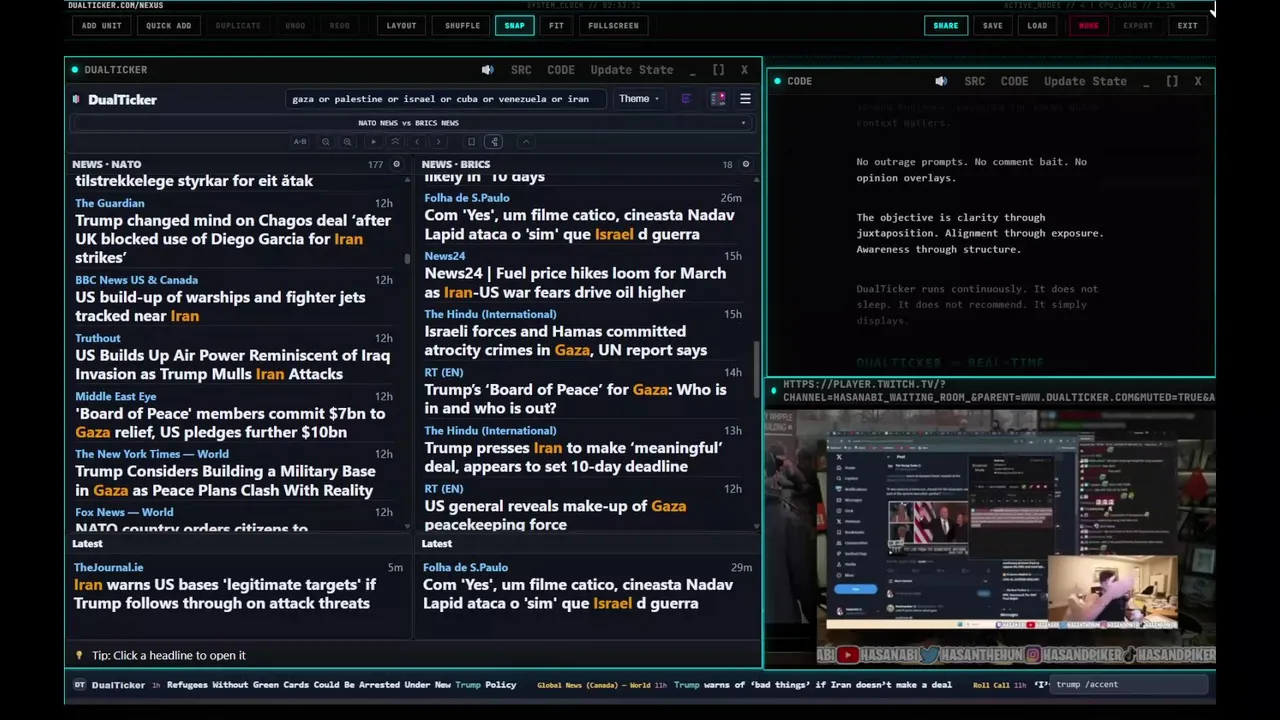
Task: Open NYT headline on Gaza military base
Action: (226, 480)
